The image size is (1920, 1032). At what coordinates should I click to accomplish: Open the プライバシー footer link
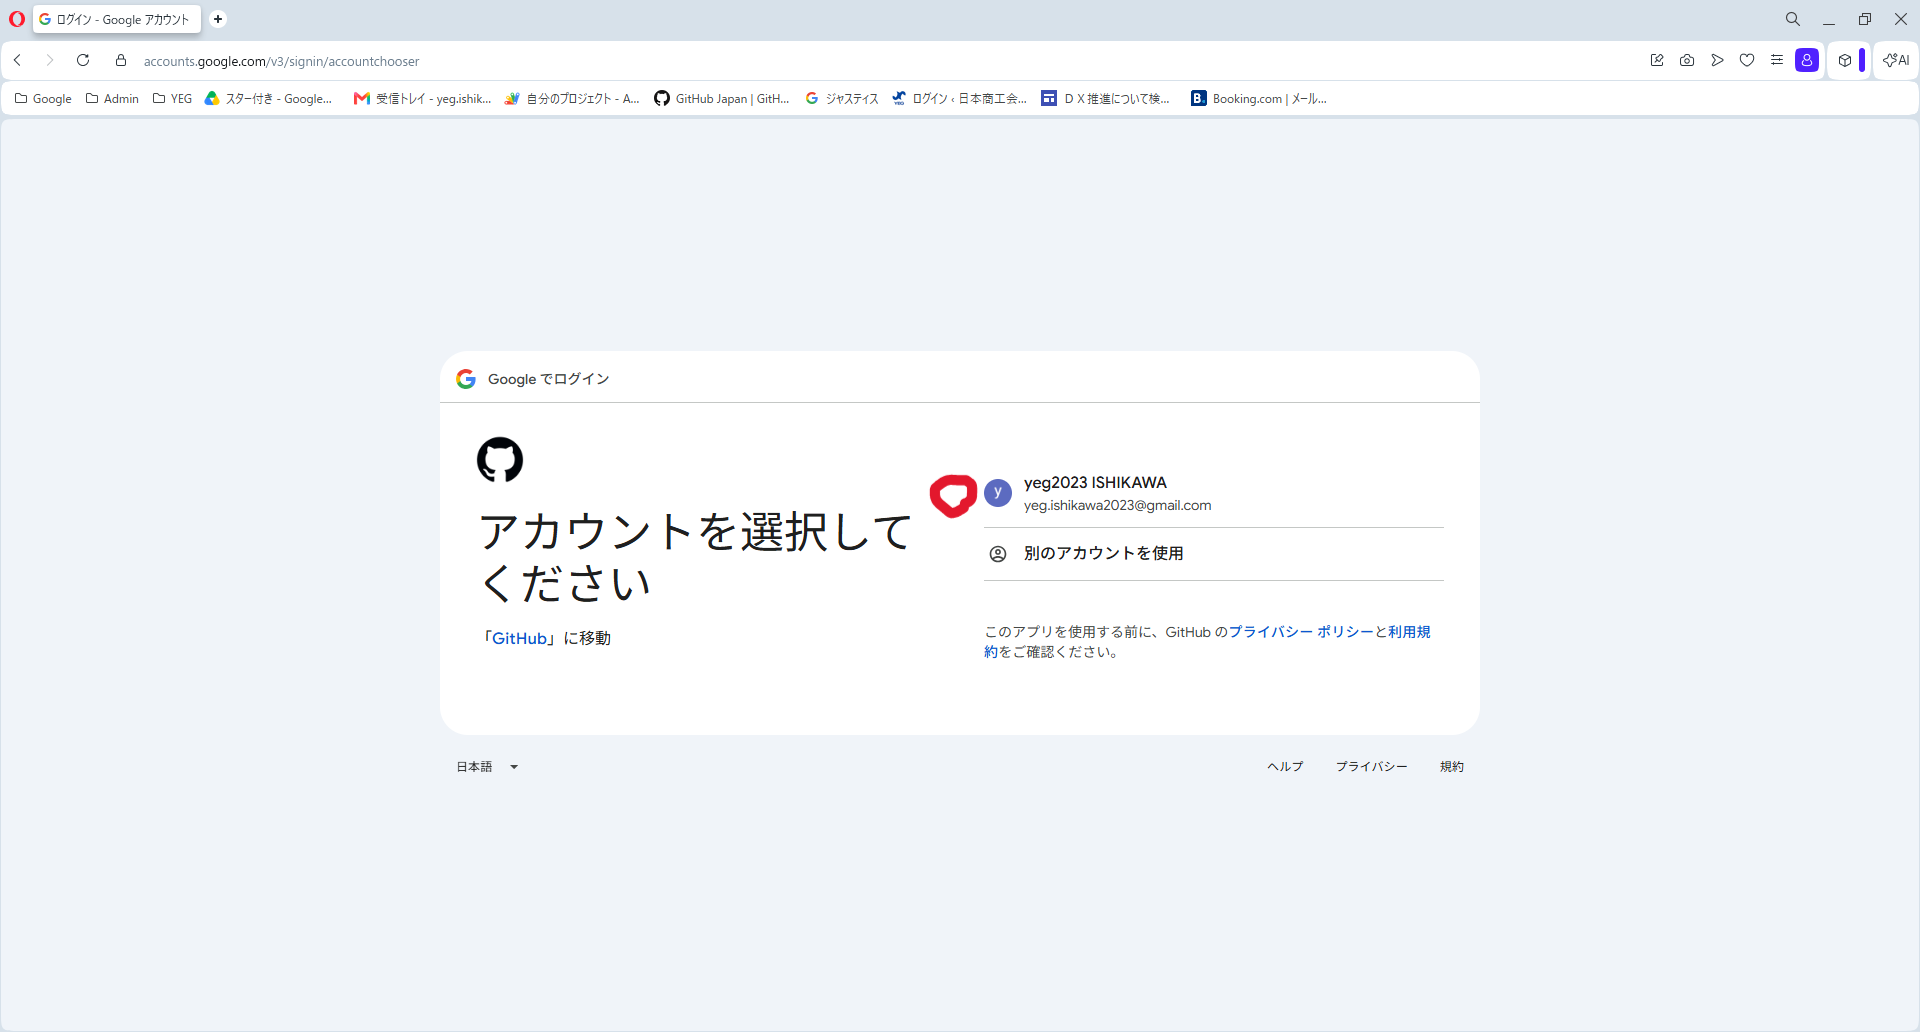[1371, 767]
